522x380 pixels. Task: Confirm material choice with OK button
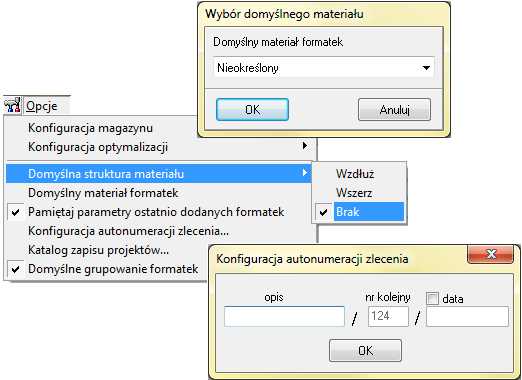[252, 109]
